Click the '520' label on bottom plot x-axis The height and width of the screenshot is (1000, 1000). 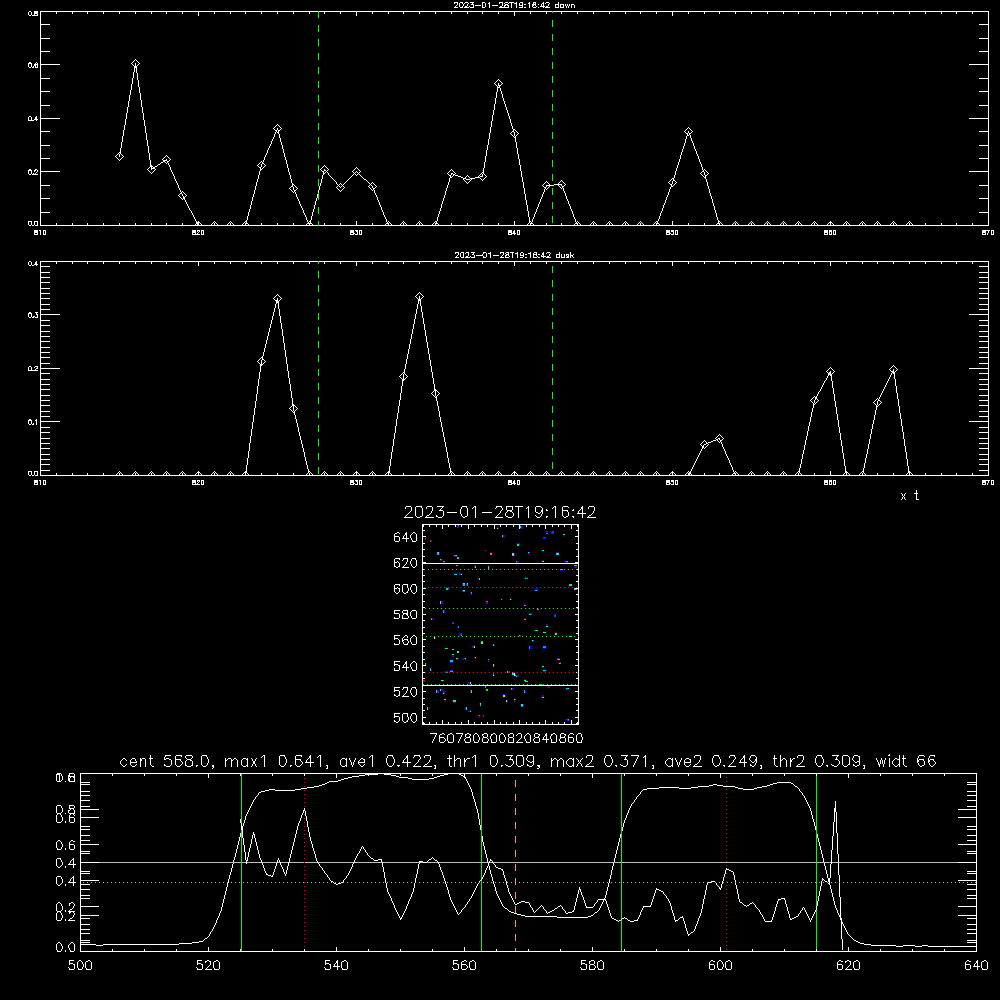[209, 966]
